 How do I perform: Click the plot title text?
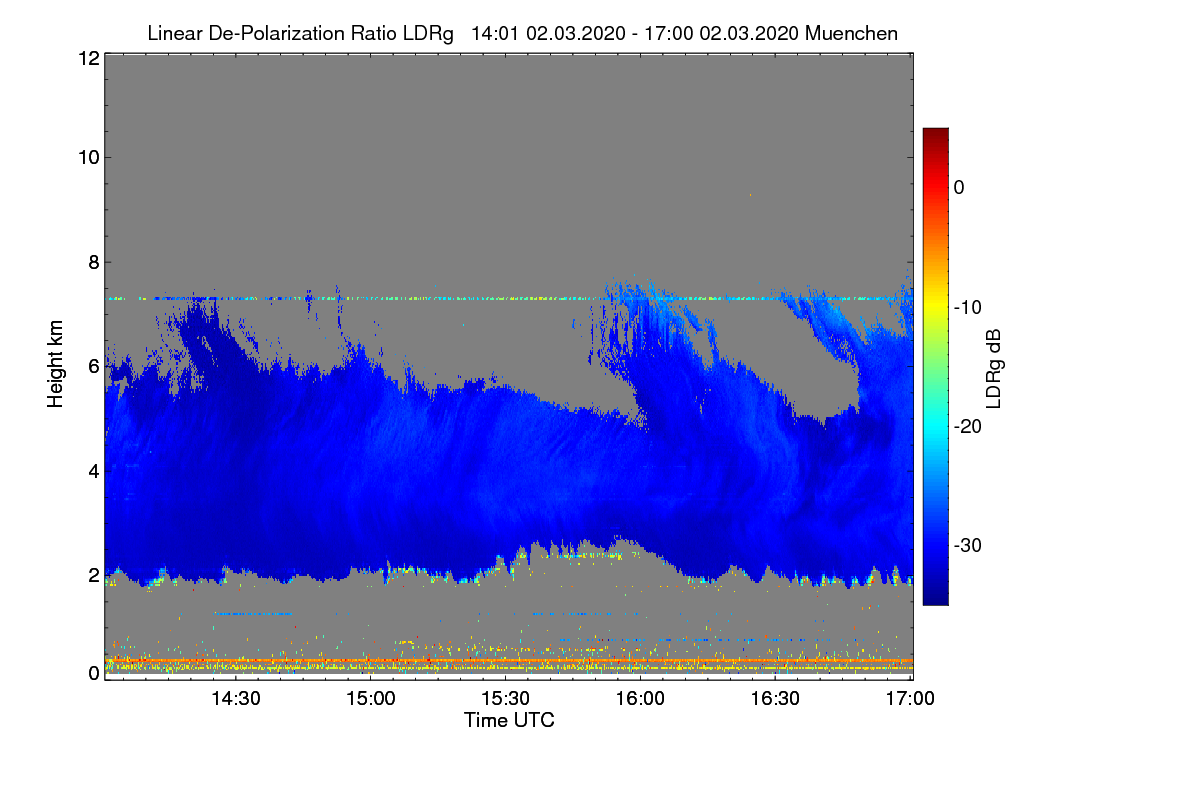click(522, 33)
